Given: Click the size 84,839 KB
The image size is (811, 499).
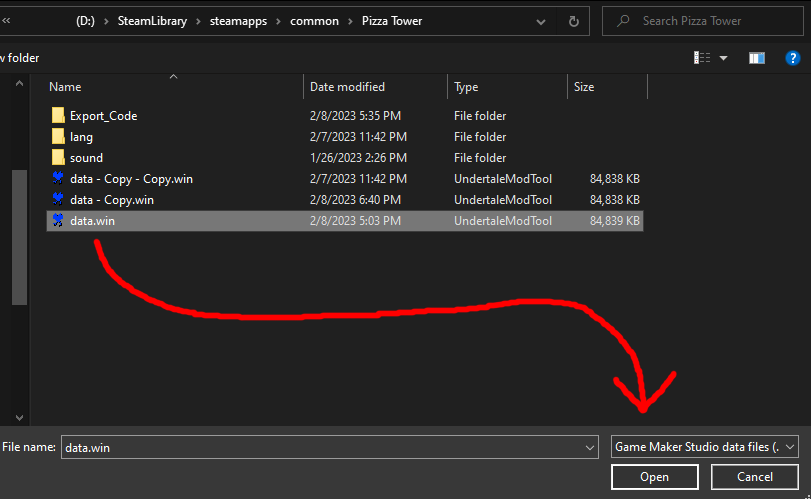Looking at the screenshot, I should click(x=615, y=221).
